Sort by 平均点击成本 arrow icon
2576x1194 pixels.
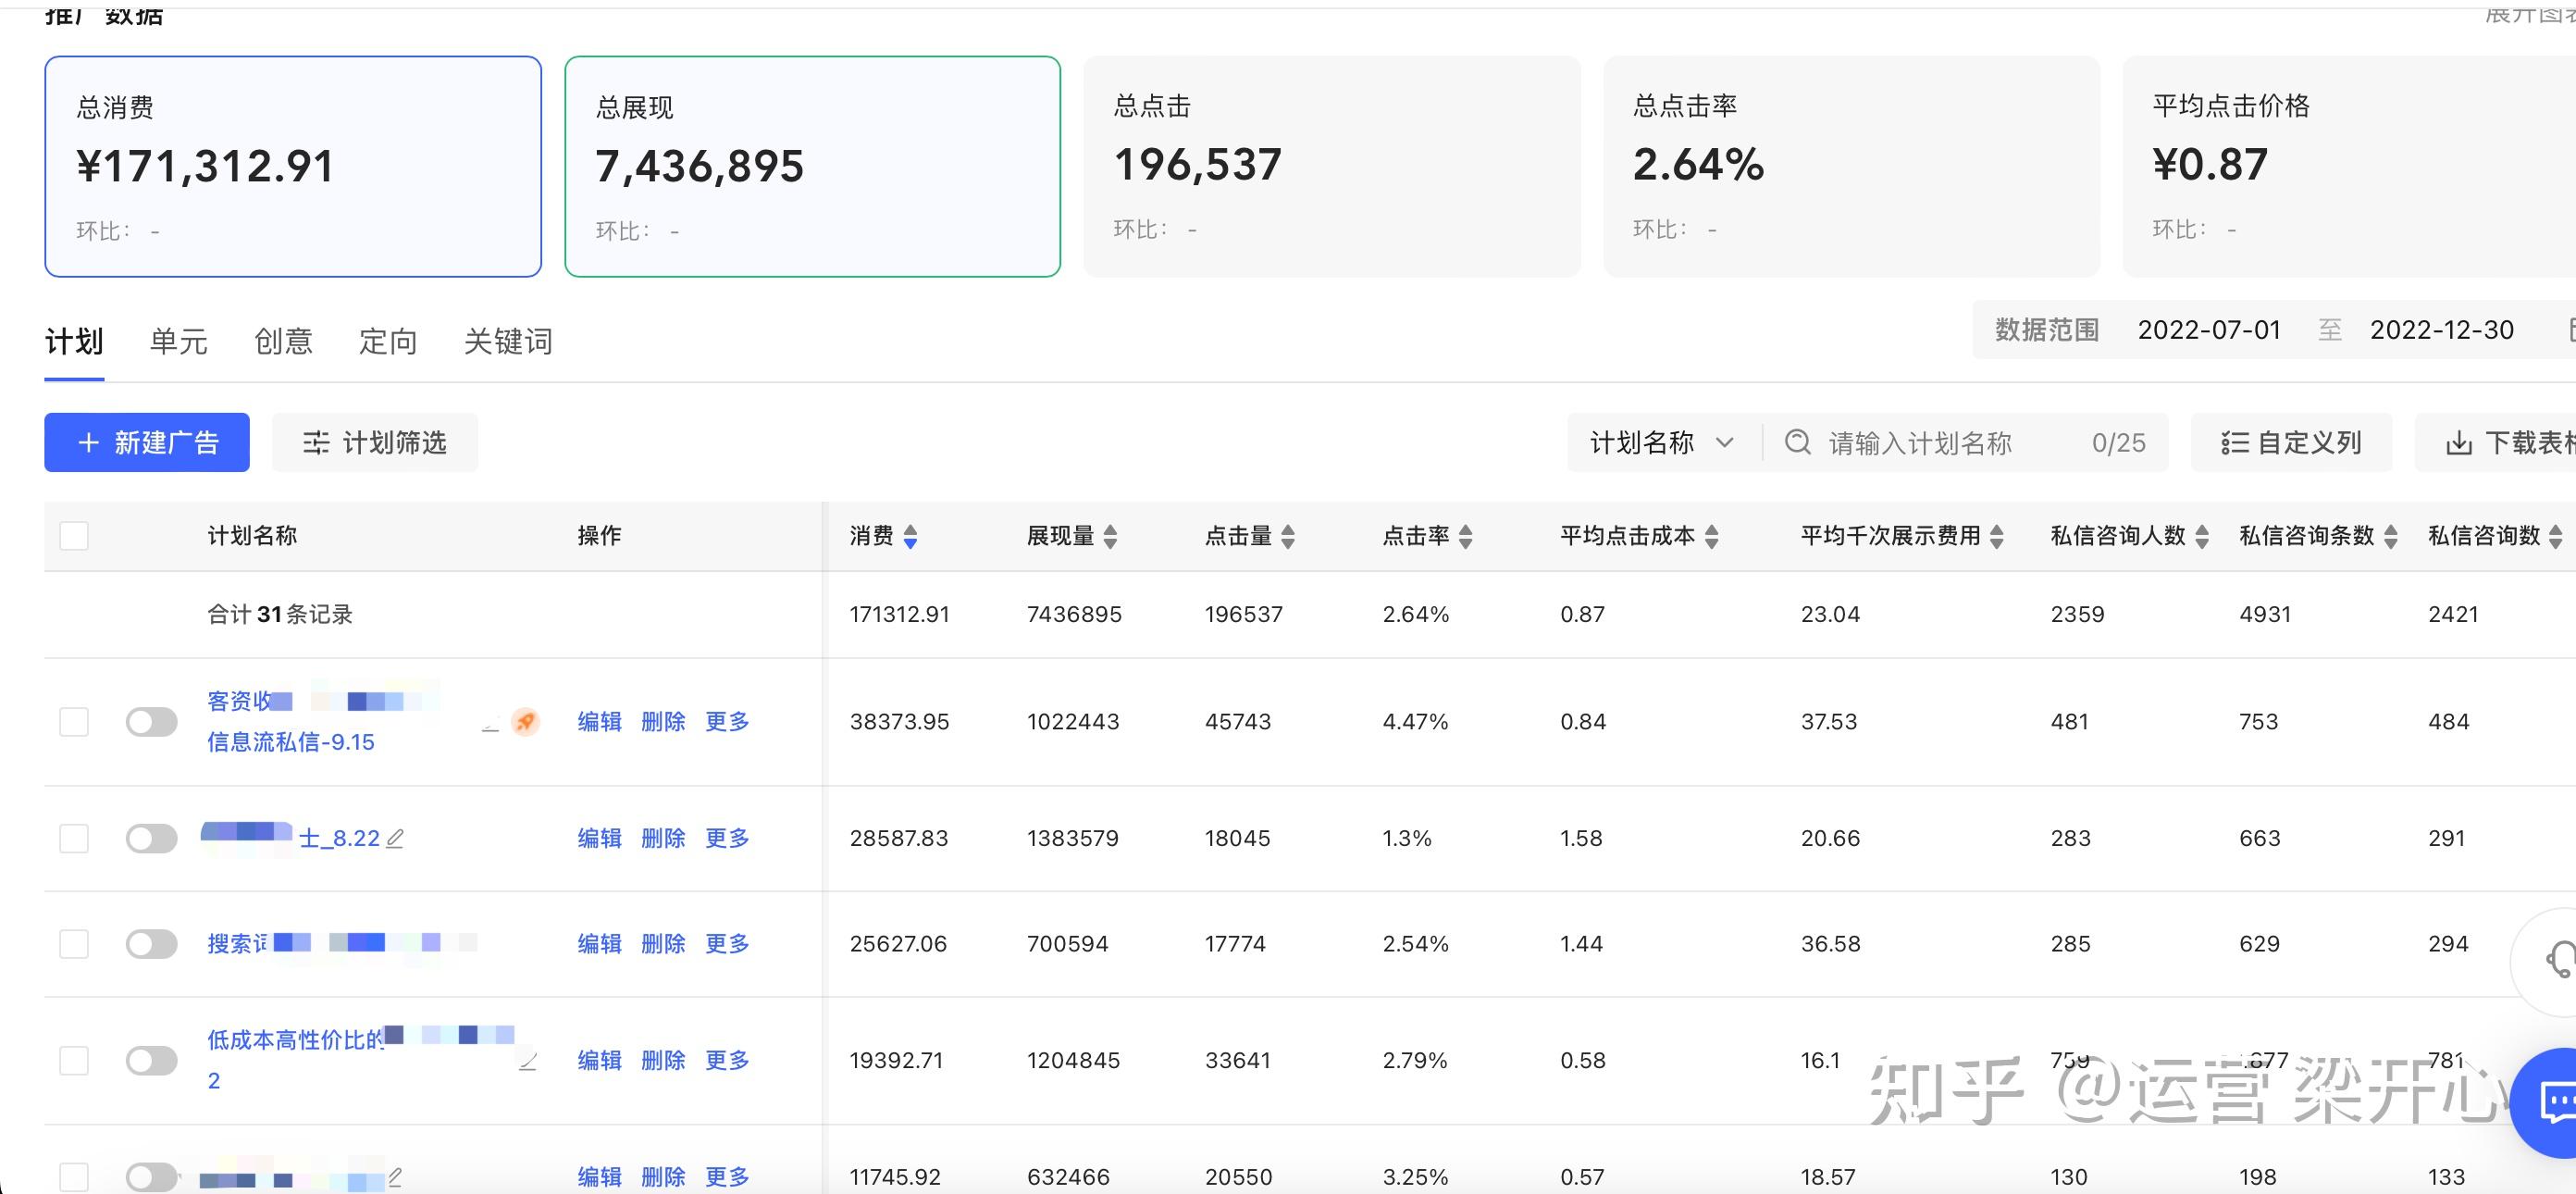tap(1712, 537)
